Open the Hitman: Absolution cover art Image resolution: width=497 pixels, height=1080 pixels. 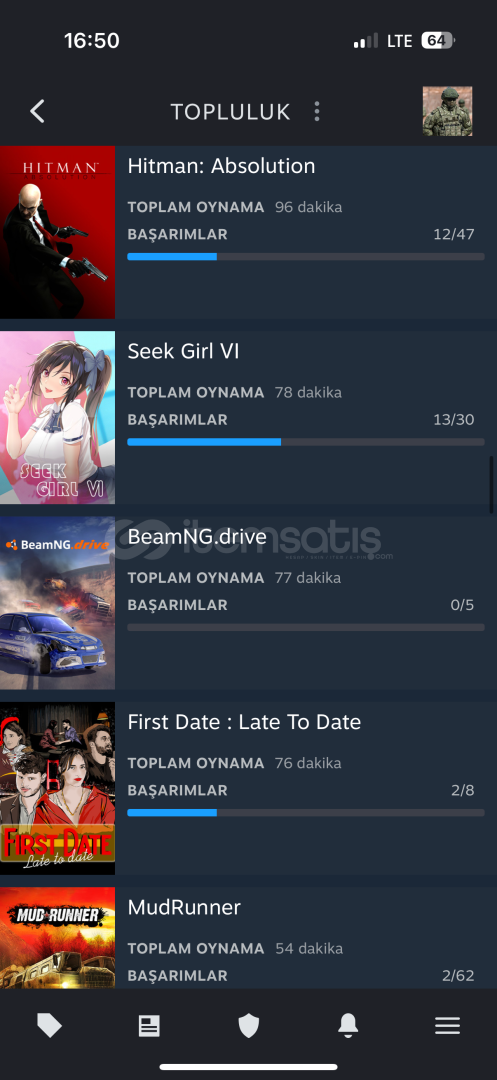[x=57, y=232]
